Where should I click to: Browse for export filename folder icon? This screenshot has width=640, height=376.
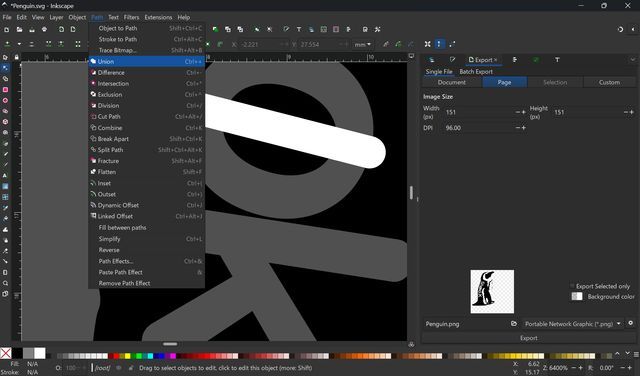(514, 324)
